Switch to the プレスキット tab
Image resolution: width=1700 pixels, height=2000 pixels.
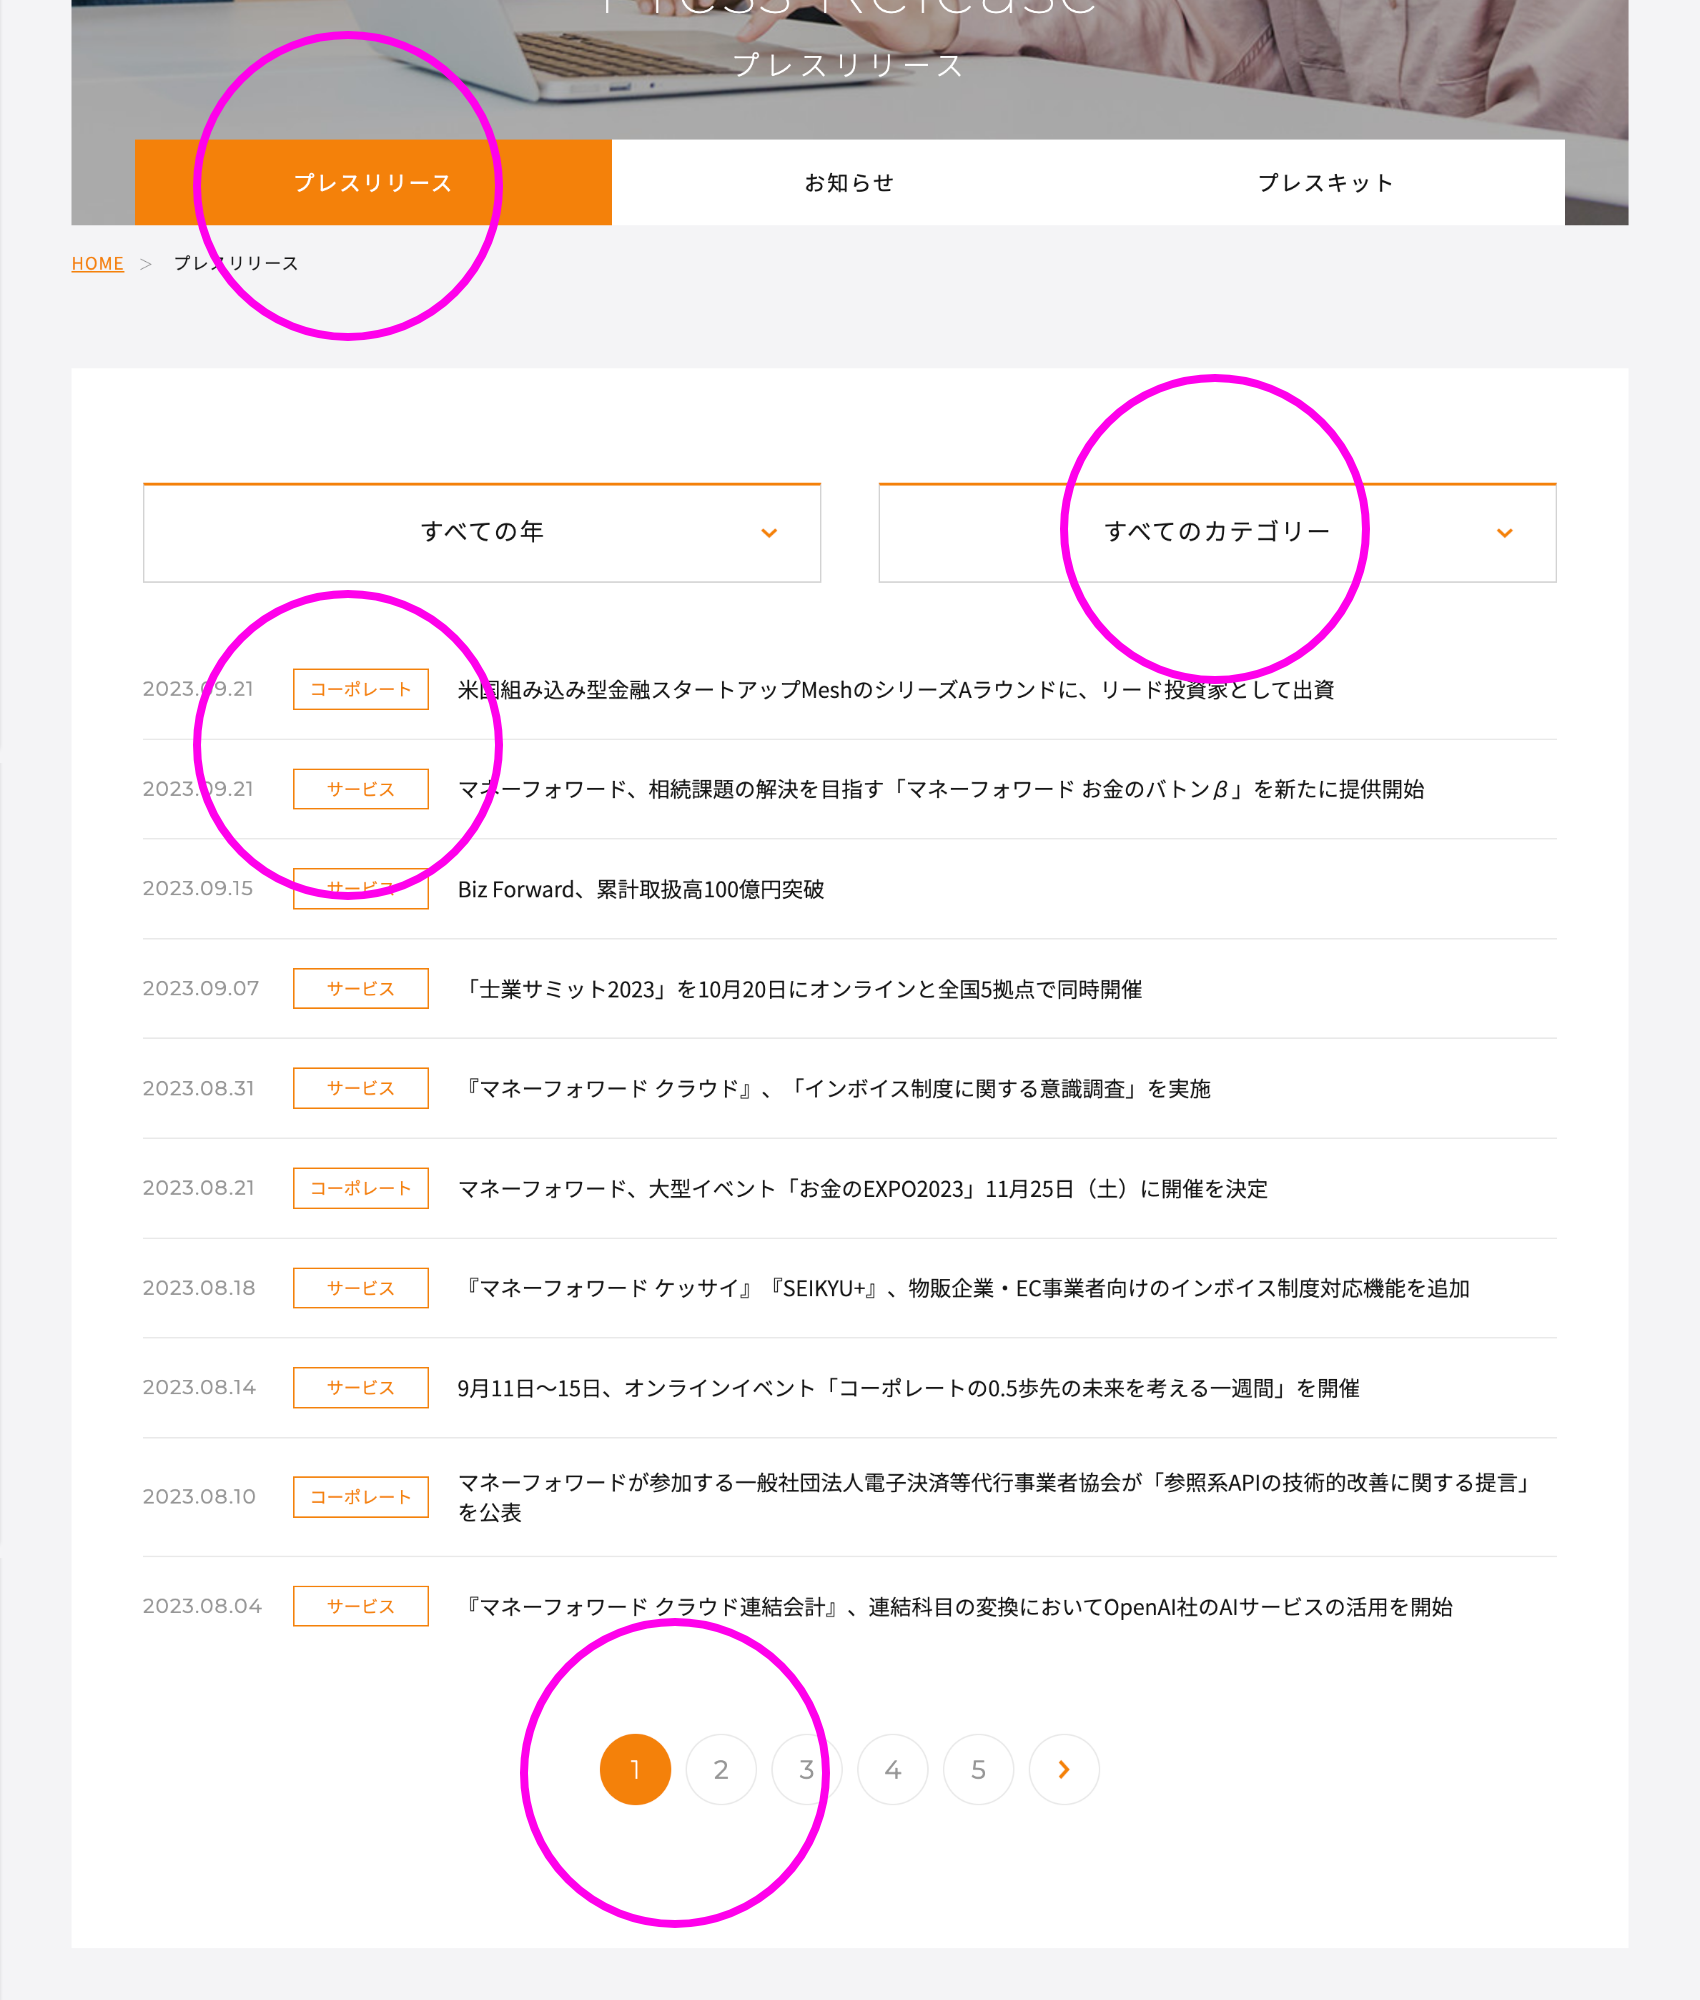pyautogui.click(x=1326, y=182)
